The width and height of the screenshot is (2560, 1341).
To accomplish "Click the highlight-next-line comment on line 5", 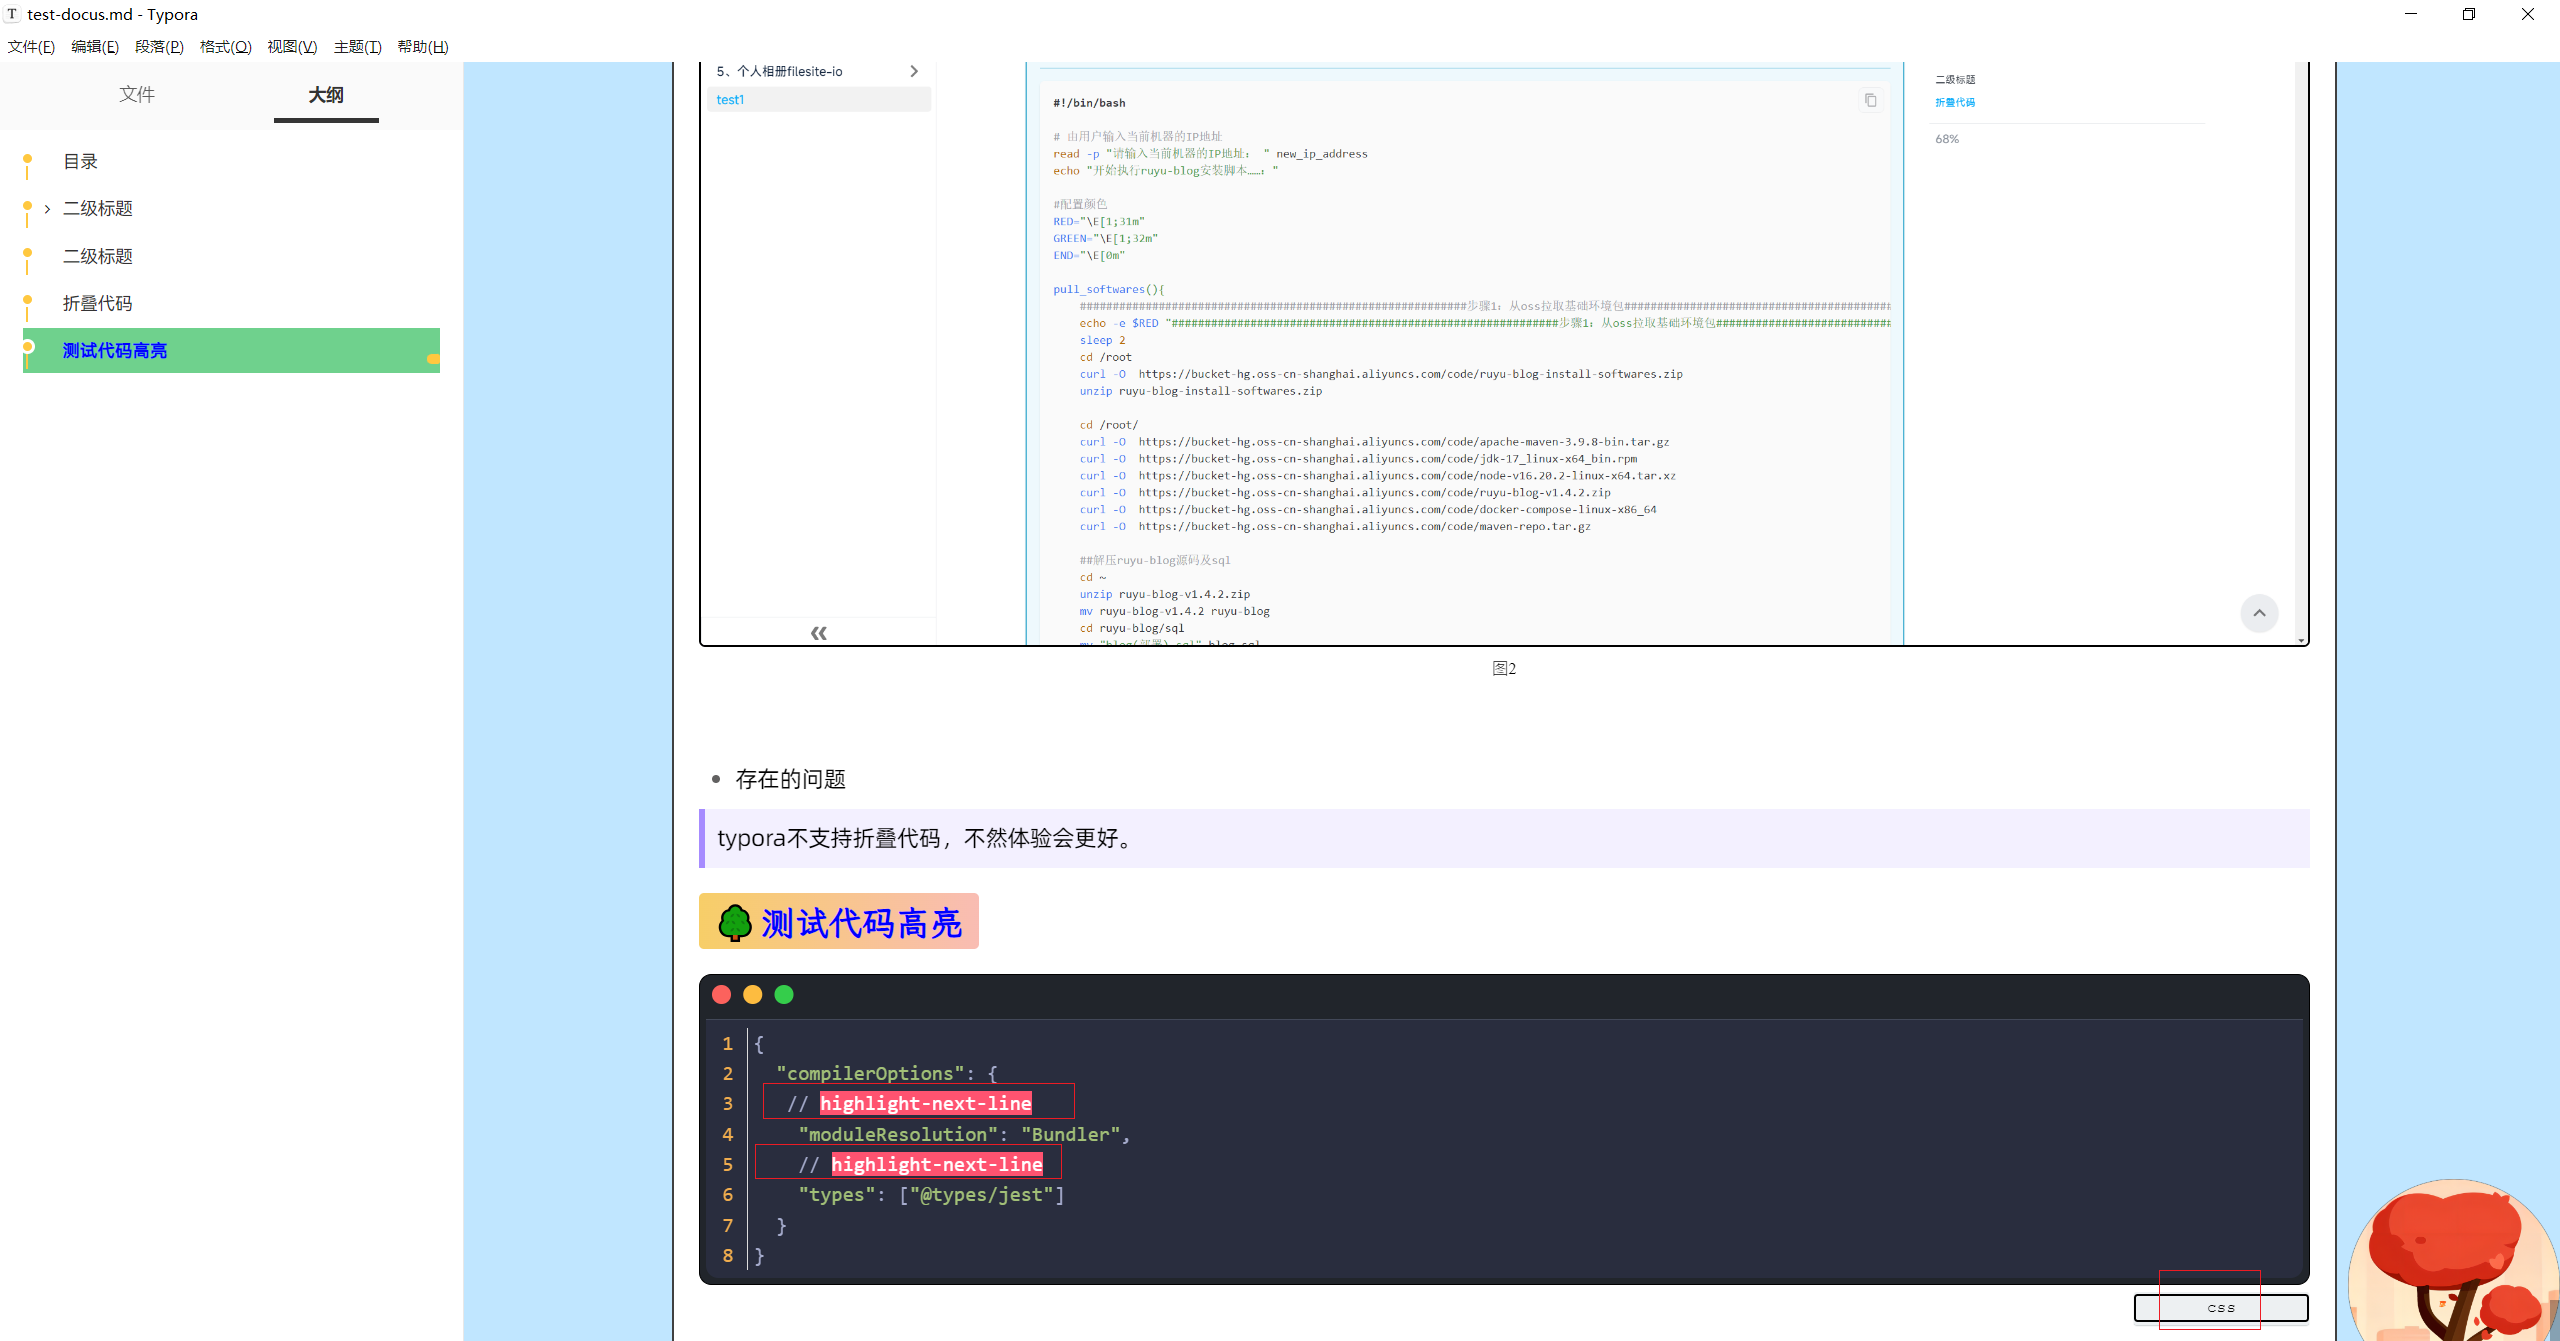I will point(920,1164).
